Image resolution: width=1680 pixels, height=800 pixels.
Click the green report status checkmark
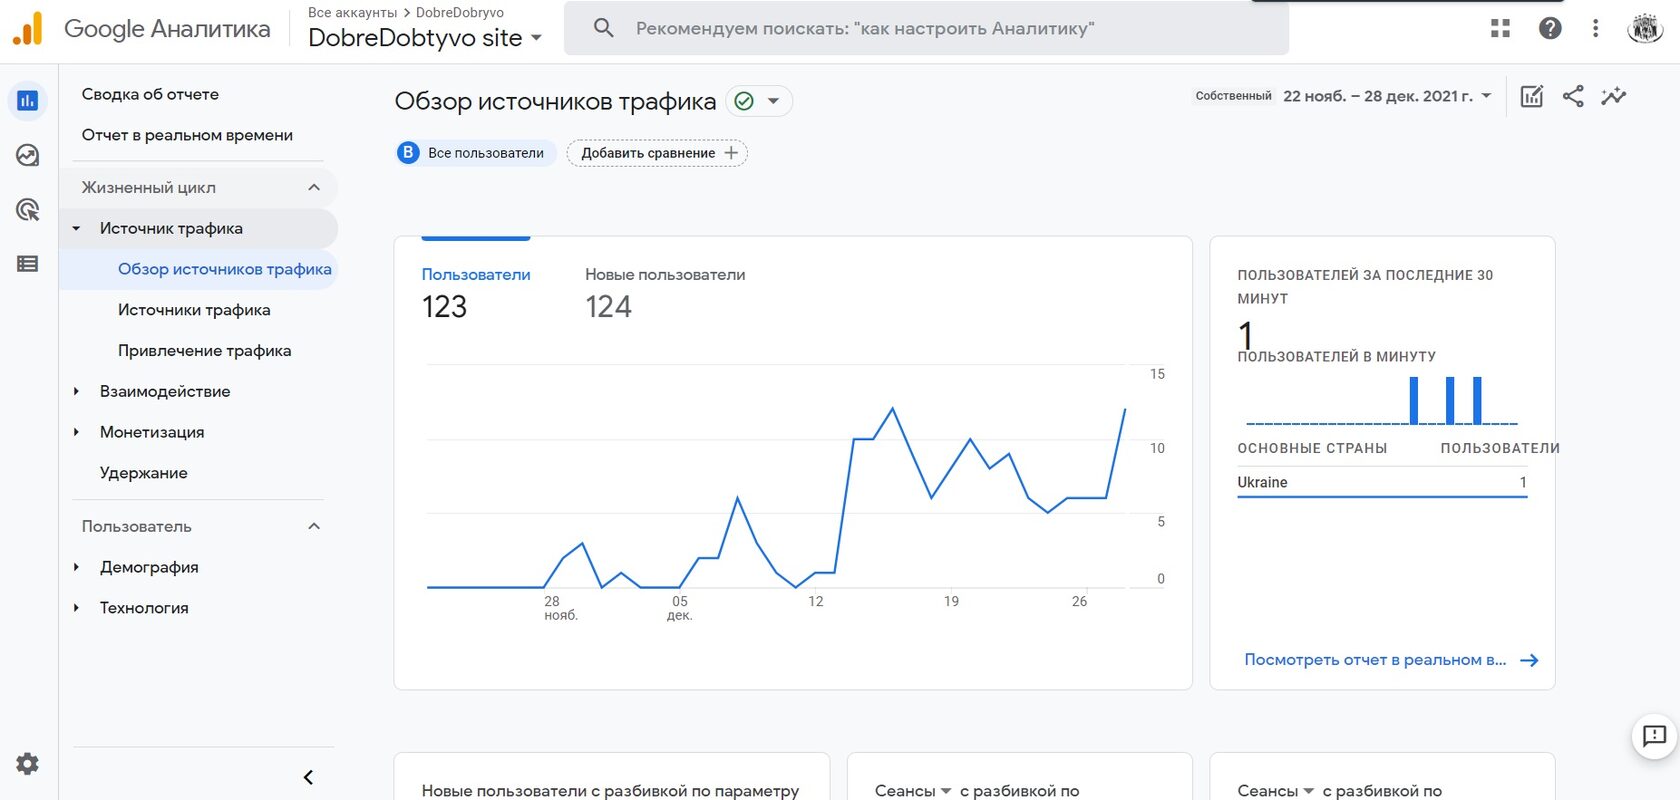744,101
